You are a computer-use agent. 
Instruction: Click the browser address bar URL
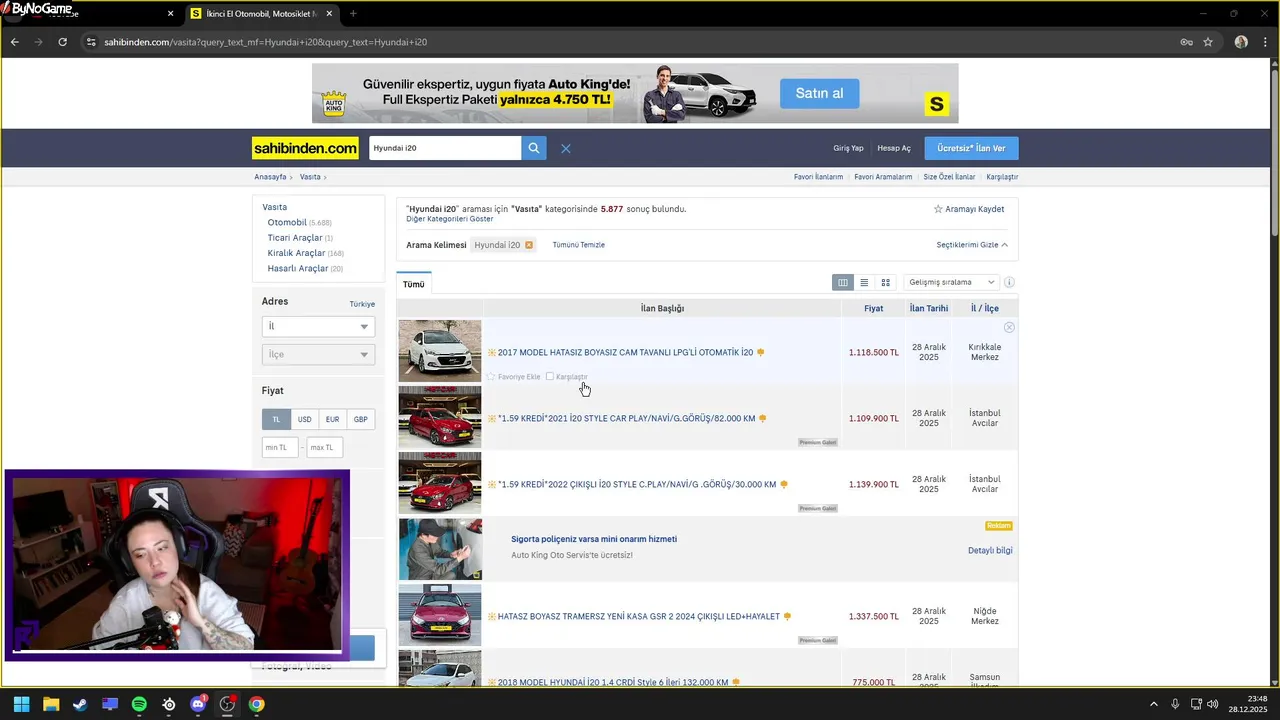click(x=266, y=42)
